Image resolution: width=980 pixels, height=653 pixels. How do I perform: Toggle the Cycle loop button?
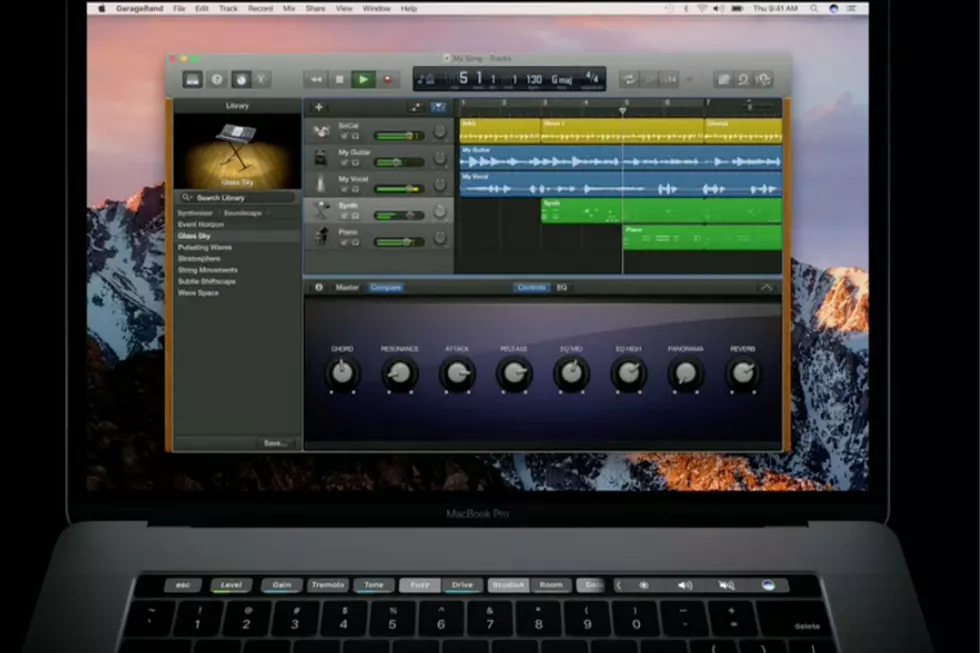(629, 79)
